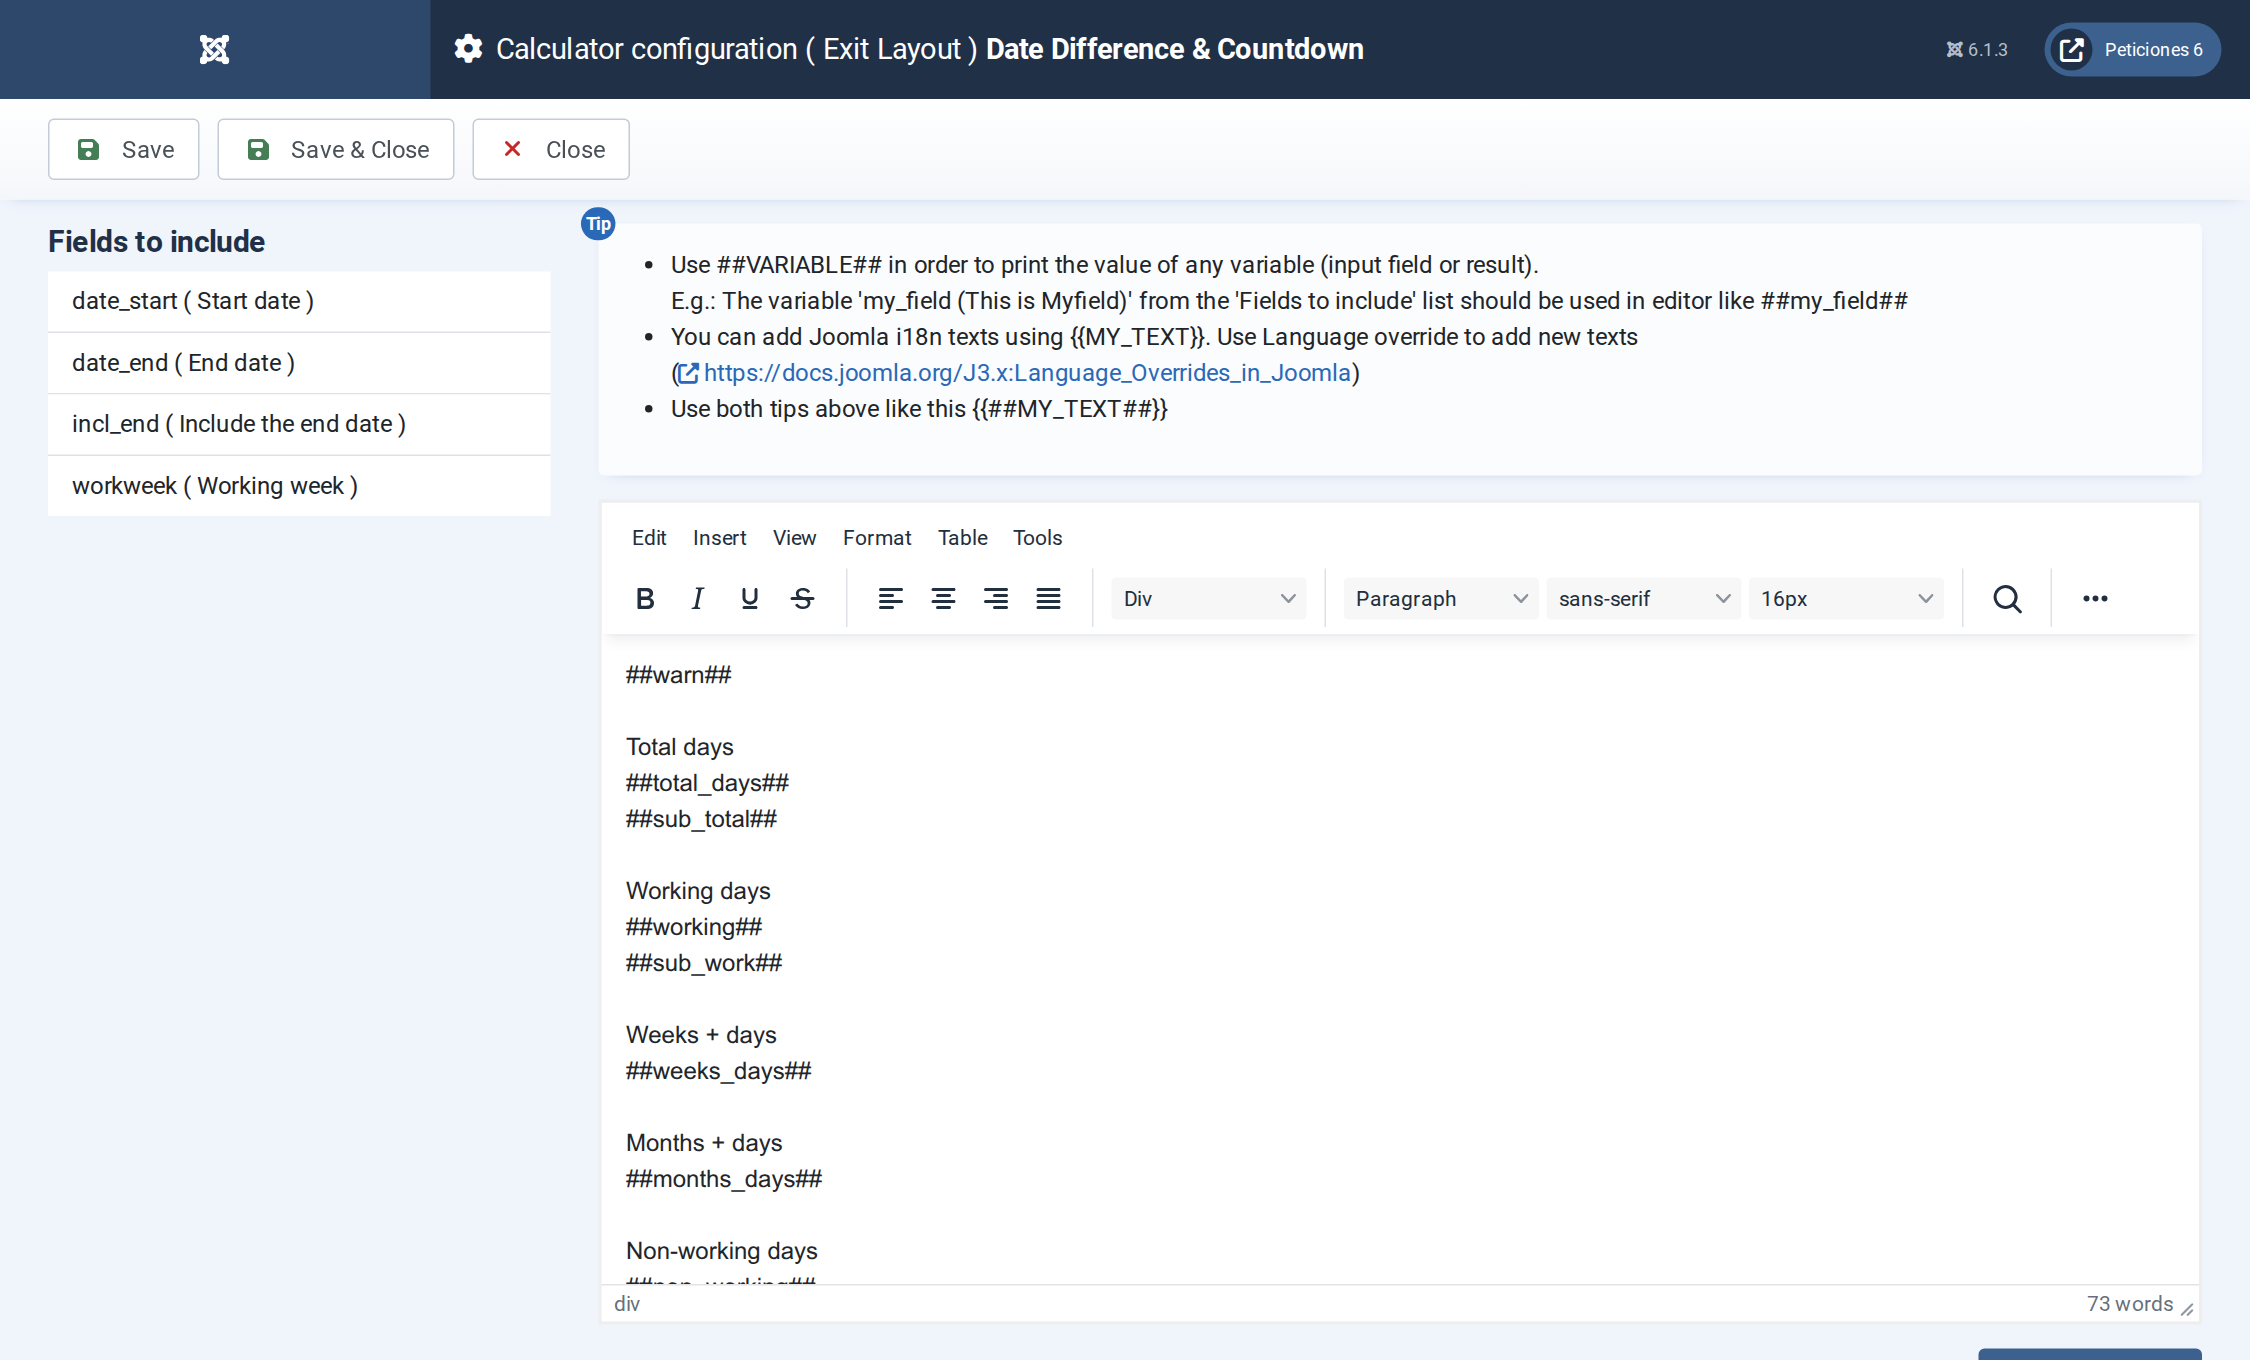Screen dimensions: 2250x1360
Task: Click the Save button
Action: pyautogui.click(x=124, y=149)
